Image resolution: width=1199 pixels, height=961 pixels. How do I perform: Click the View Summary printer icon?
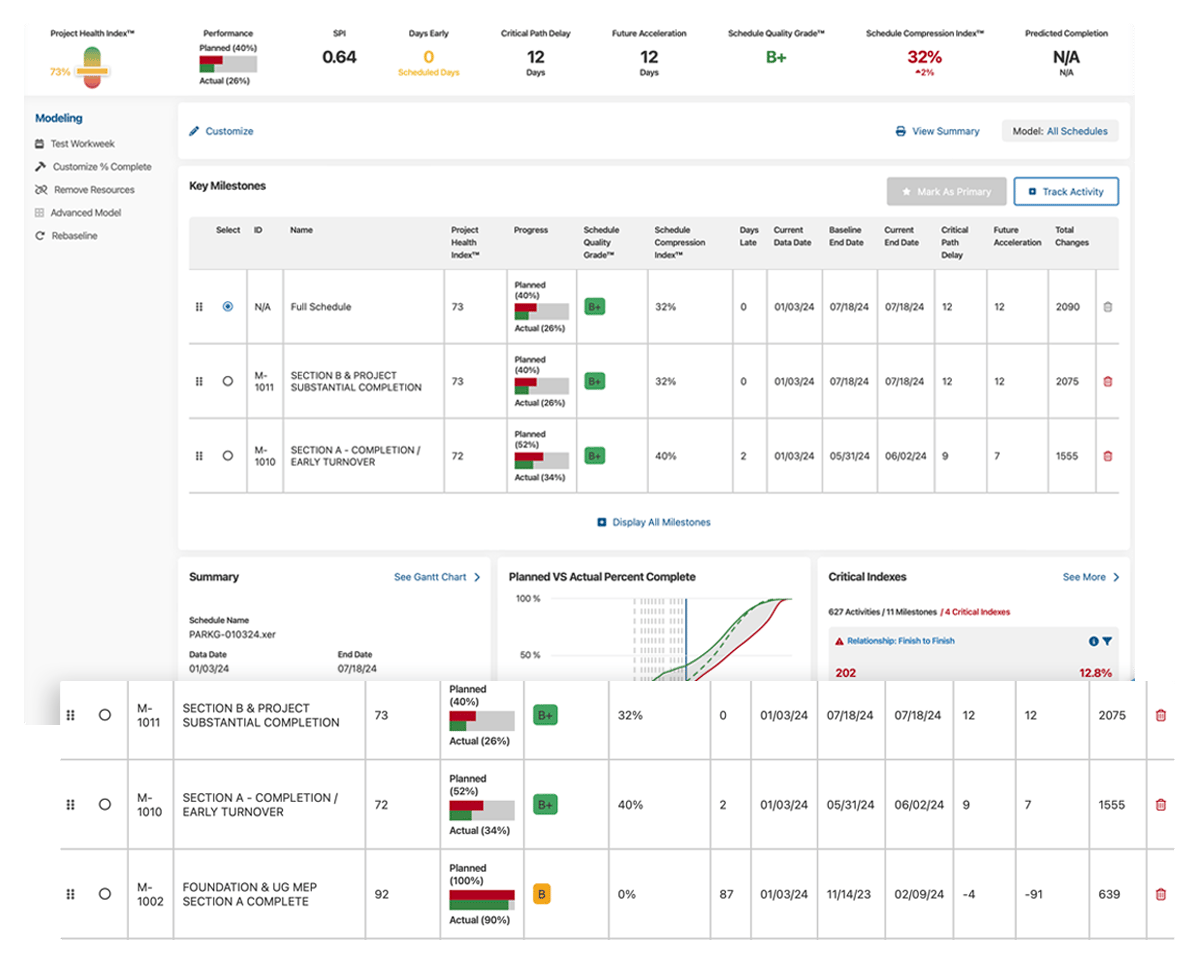901,131
